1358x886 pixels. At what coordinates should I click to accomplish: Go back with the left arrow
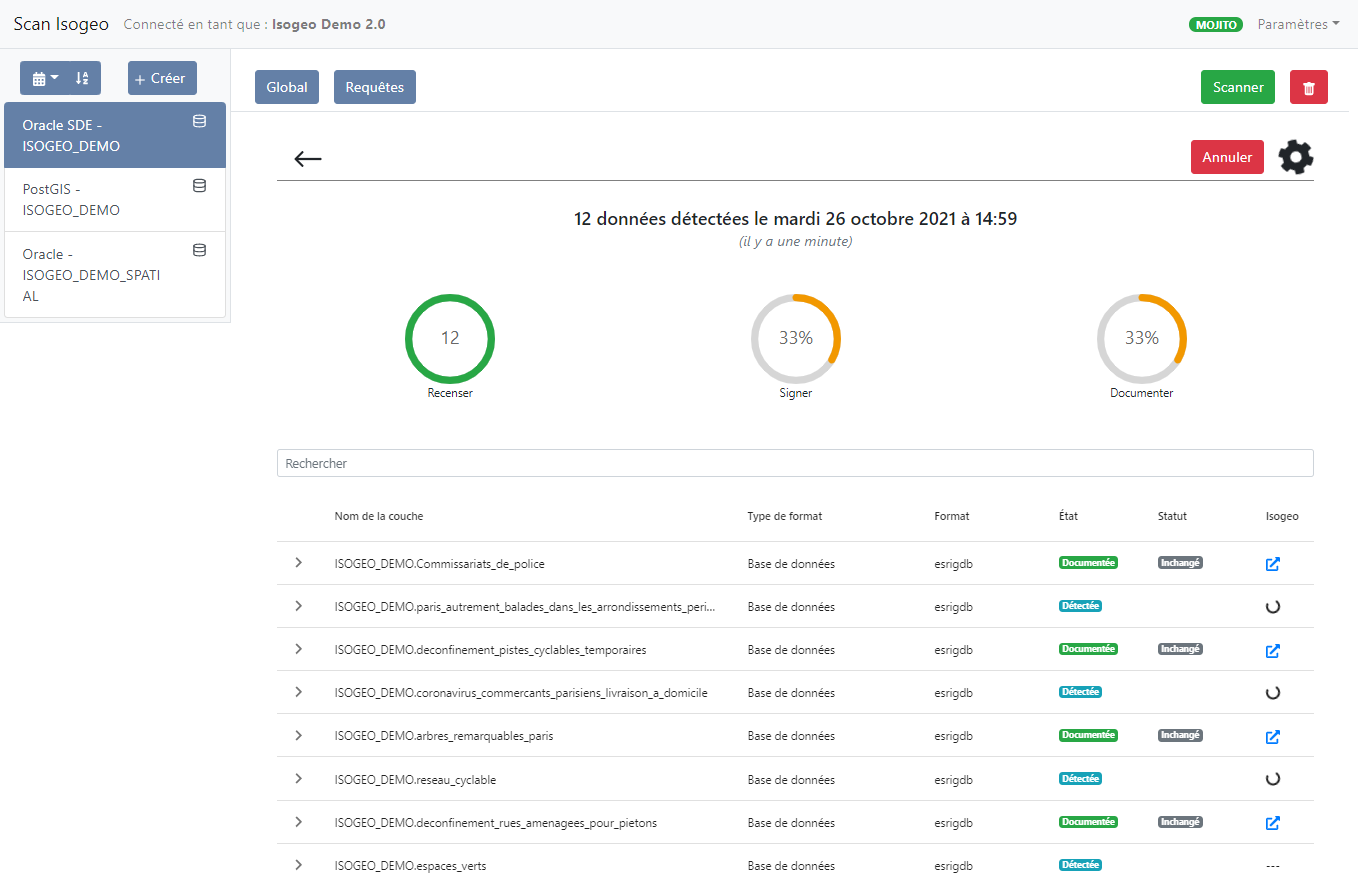[x=308, y=158]
